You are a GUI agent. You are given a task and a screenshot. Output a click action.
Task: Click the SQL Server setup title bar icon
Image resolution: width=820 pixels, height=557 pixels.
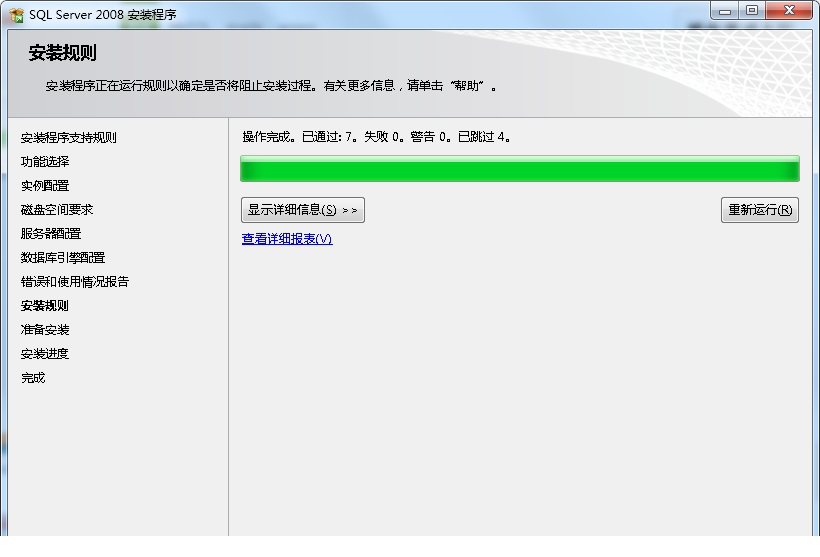click(x=16, y=15)
